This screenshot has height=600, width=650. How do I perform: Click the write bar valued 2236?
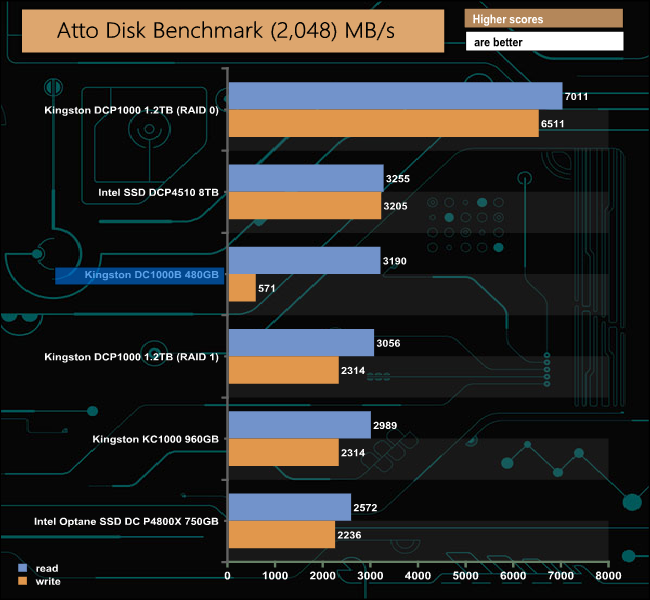click(x=282, y=534)
